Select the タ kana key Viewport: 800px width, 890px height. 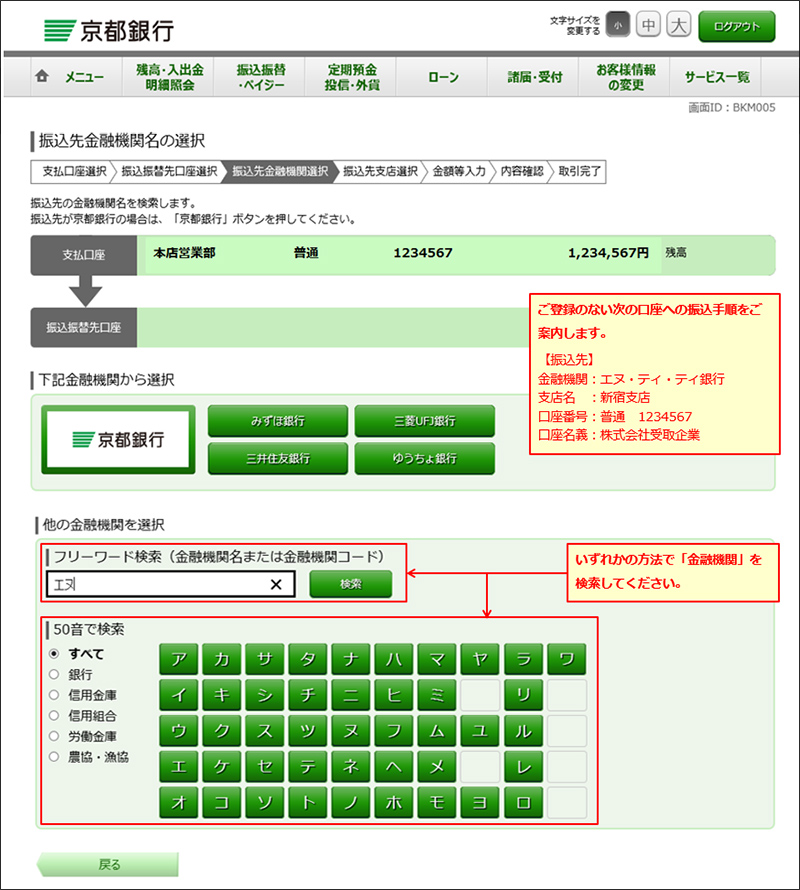click(x=308, y=660)
